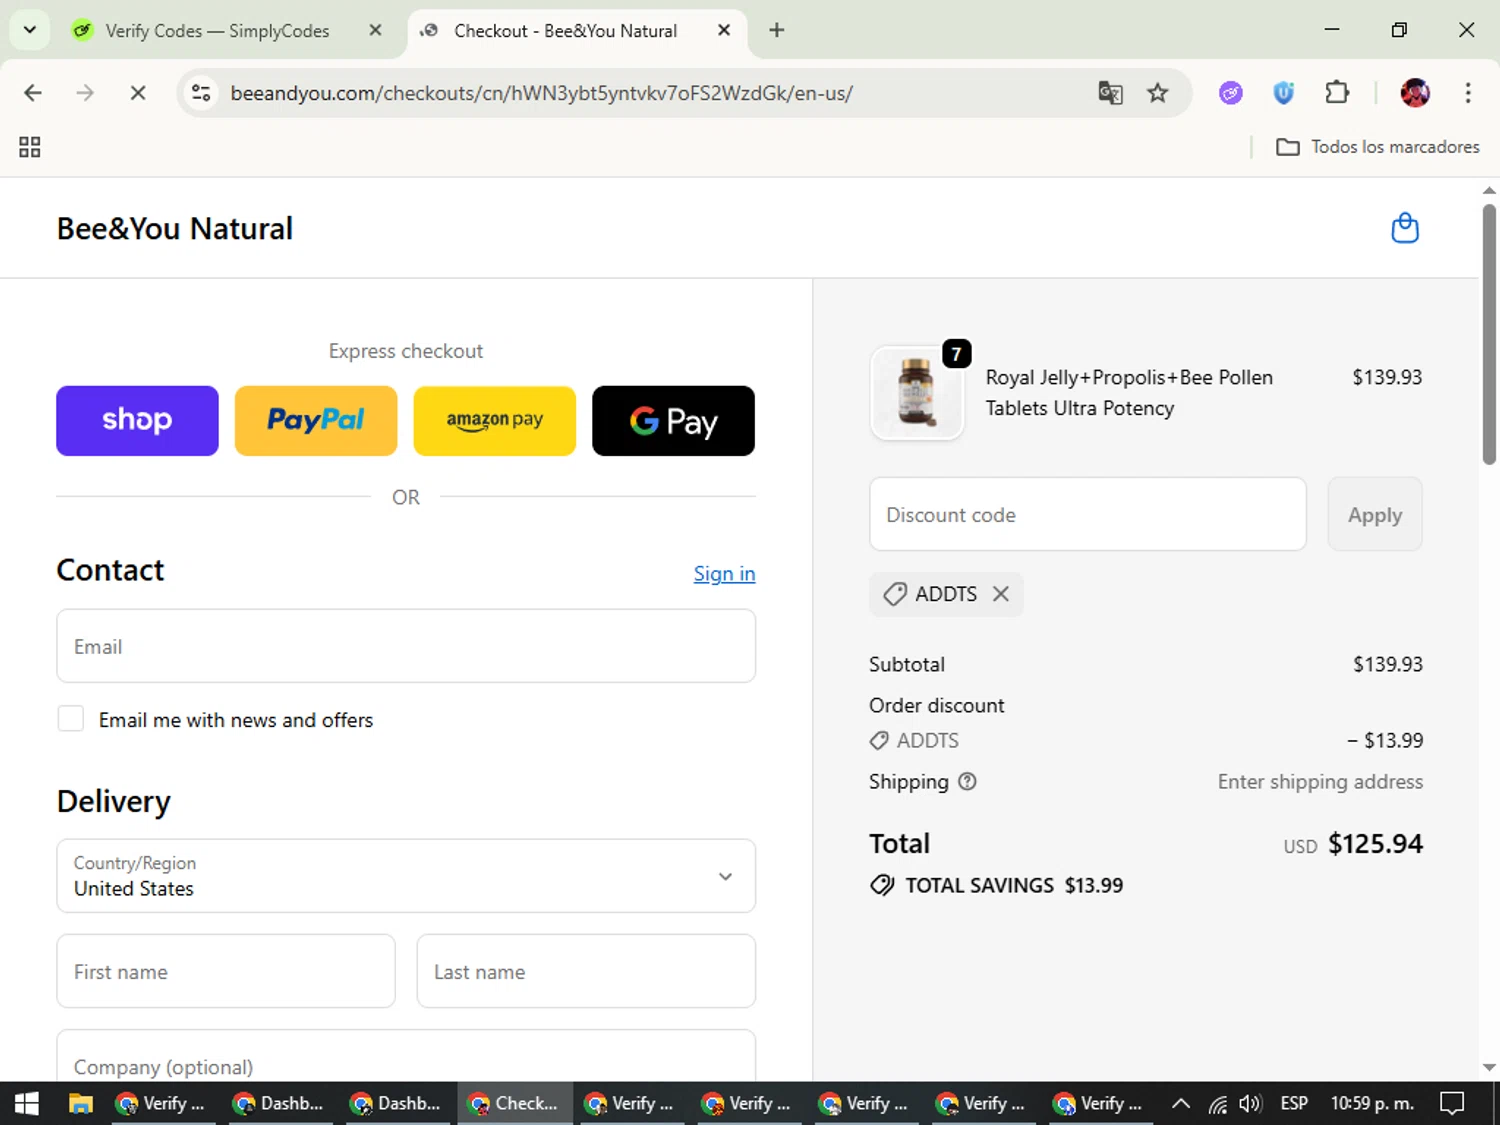Open the apps grid in bookmarks bar
1500x1125 pixels.
(x=30, y=147)
